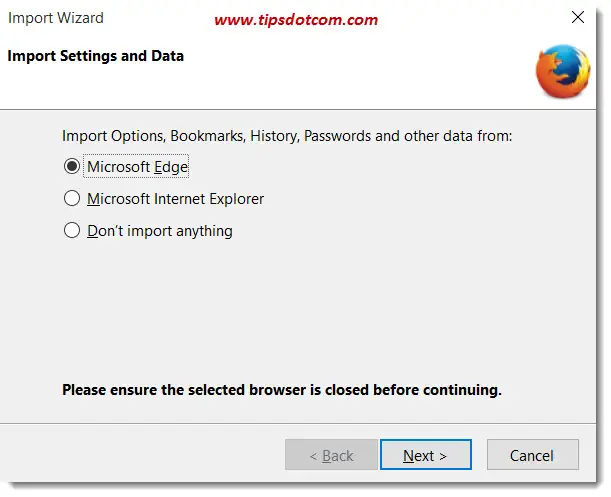Click the grayed-out < Back button
This screenshot has height=497, width=611.
(331, 455)
